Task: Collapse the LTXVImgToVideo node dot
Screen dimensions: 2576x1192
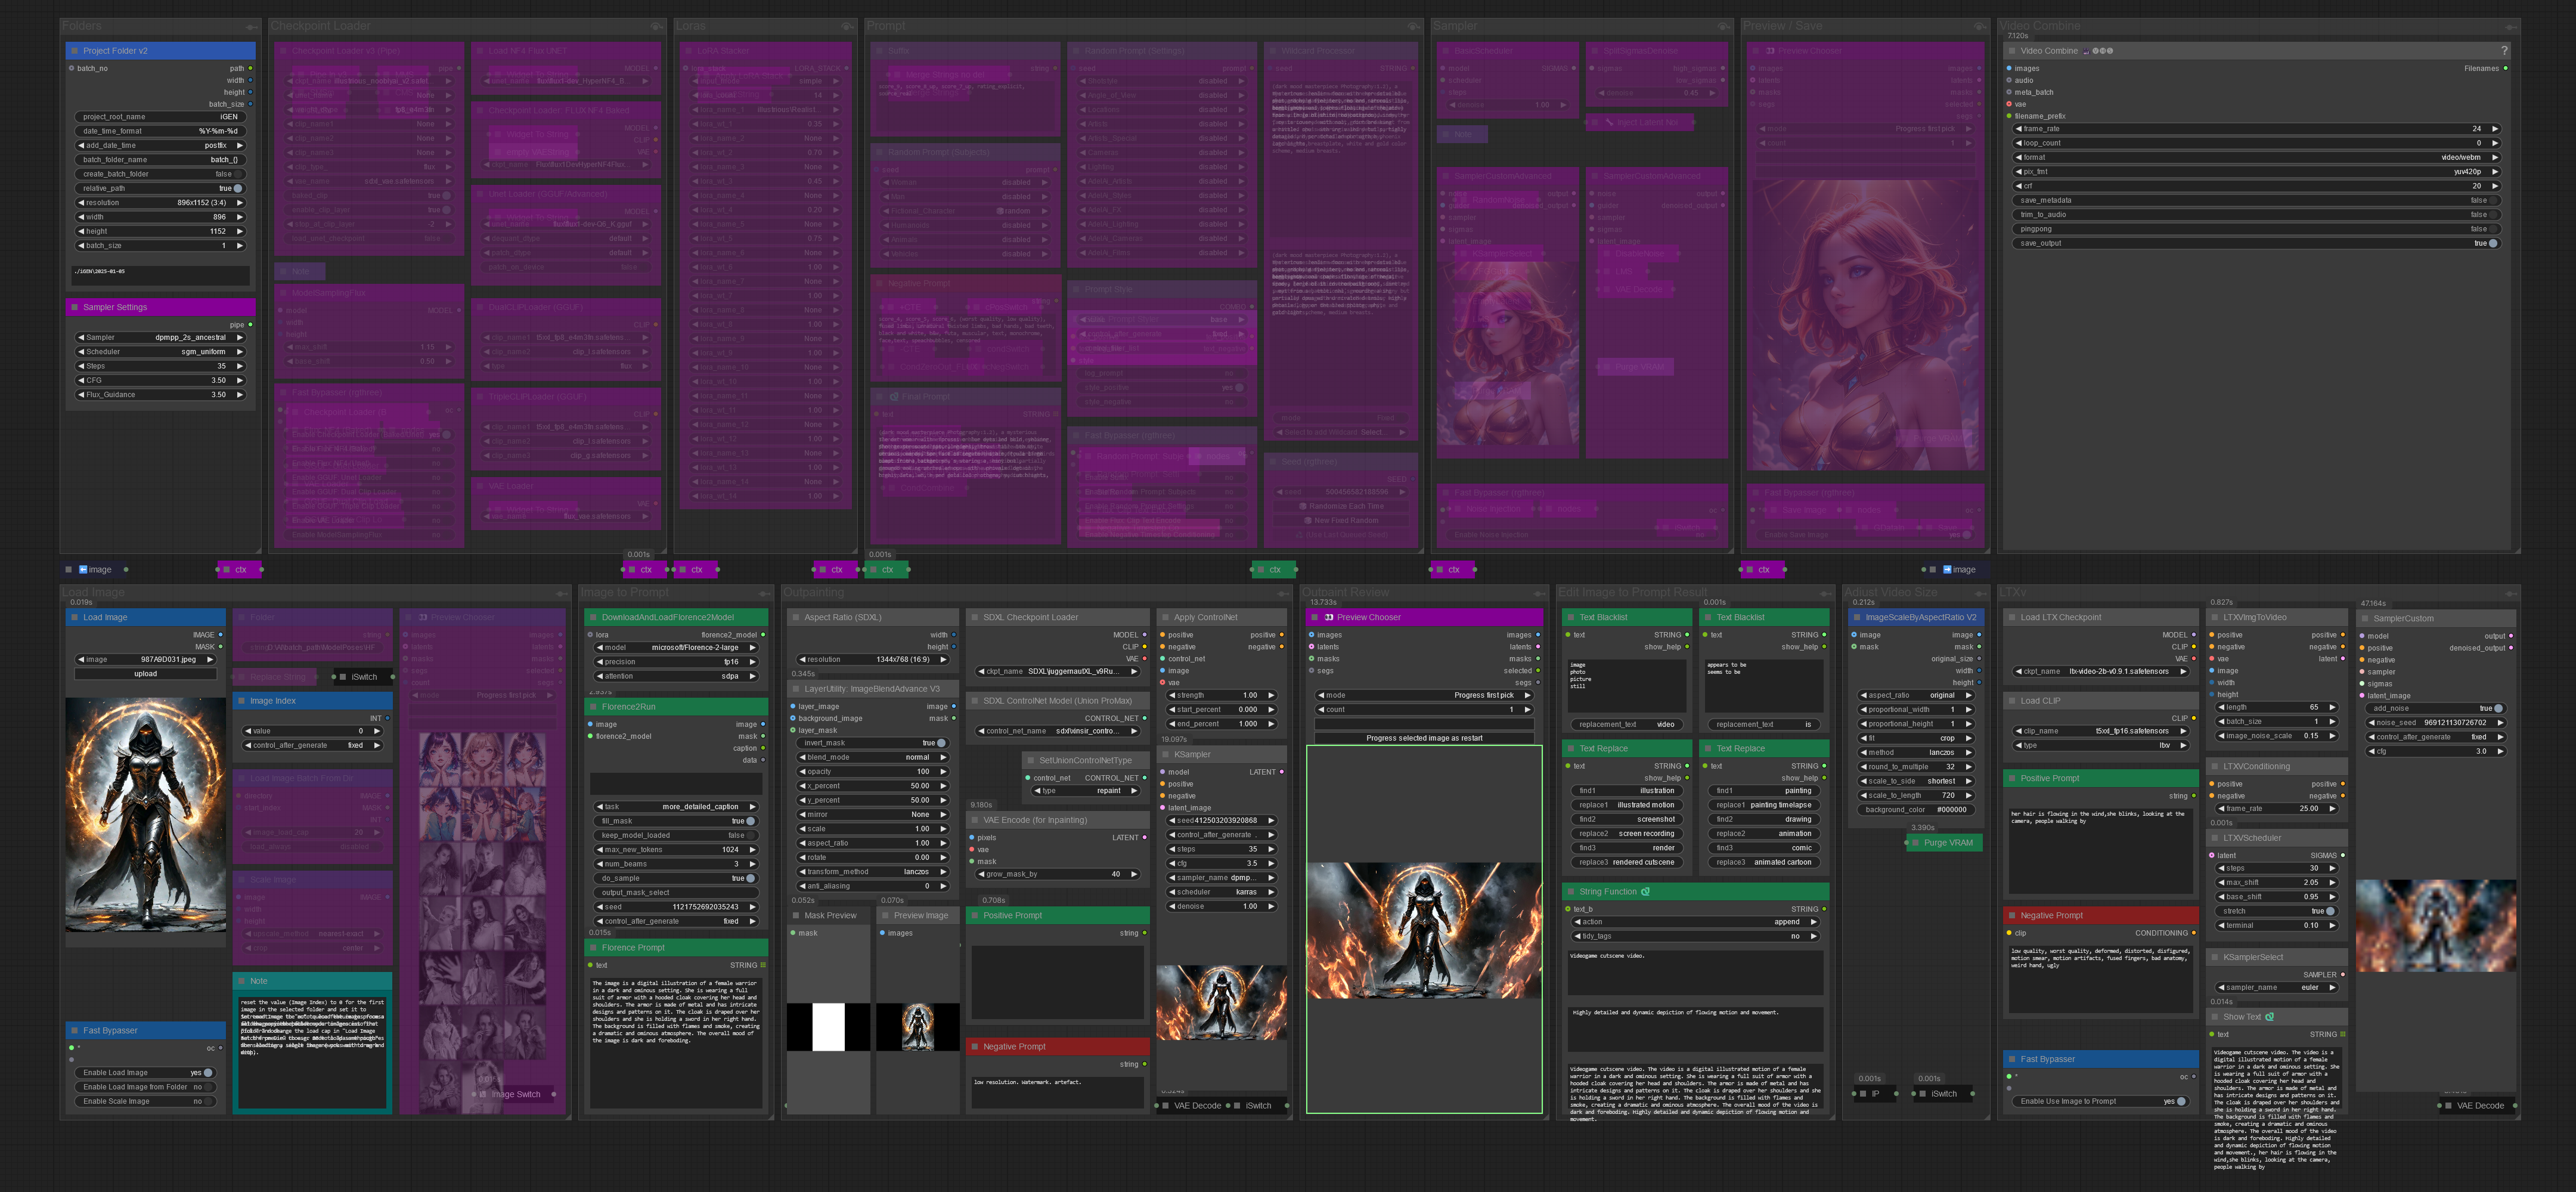Action: click(2215, 618)
